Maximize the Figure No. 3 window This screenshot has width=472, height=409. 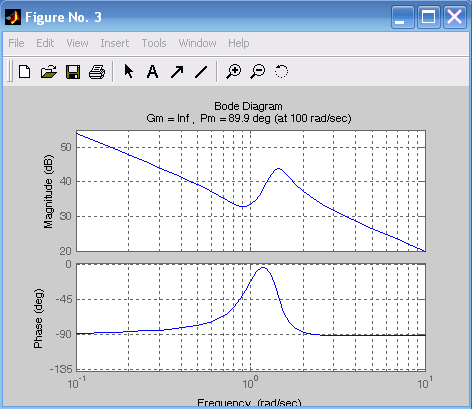[x=429, y=17]
